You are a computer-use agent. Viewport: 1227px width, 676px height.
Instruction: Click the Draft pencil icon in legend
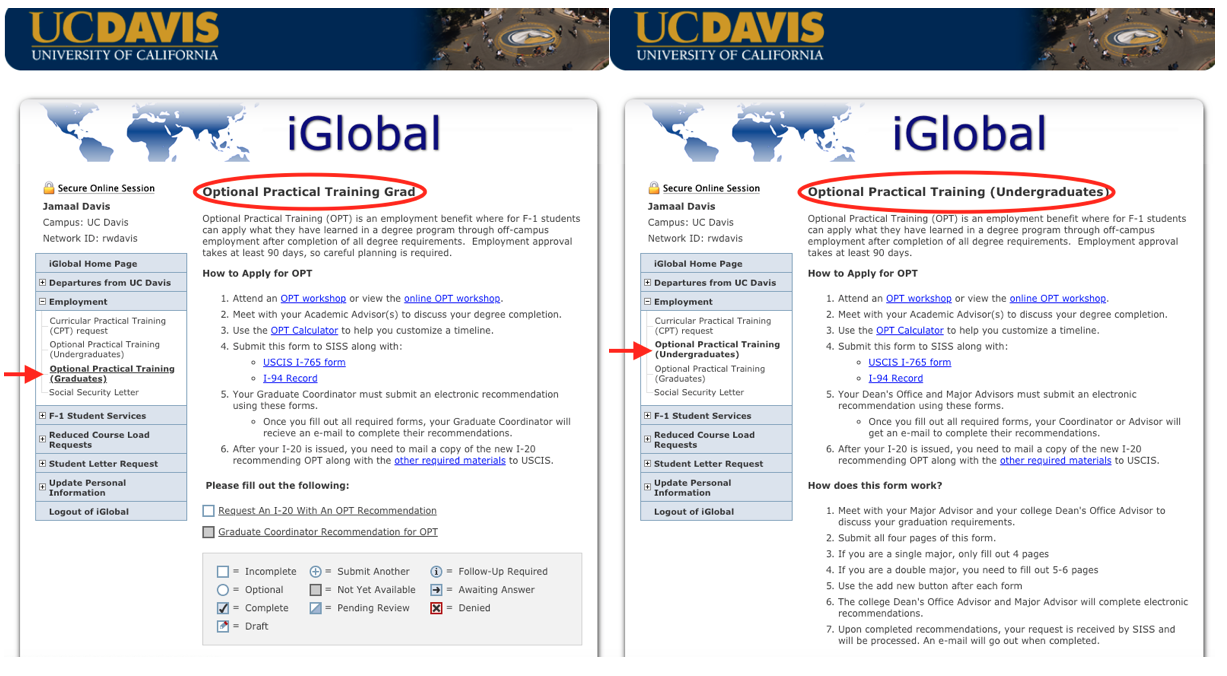(223, 626)
